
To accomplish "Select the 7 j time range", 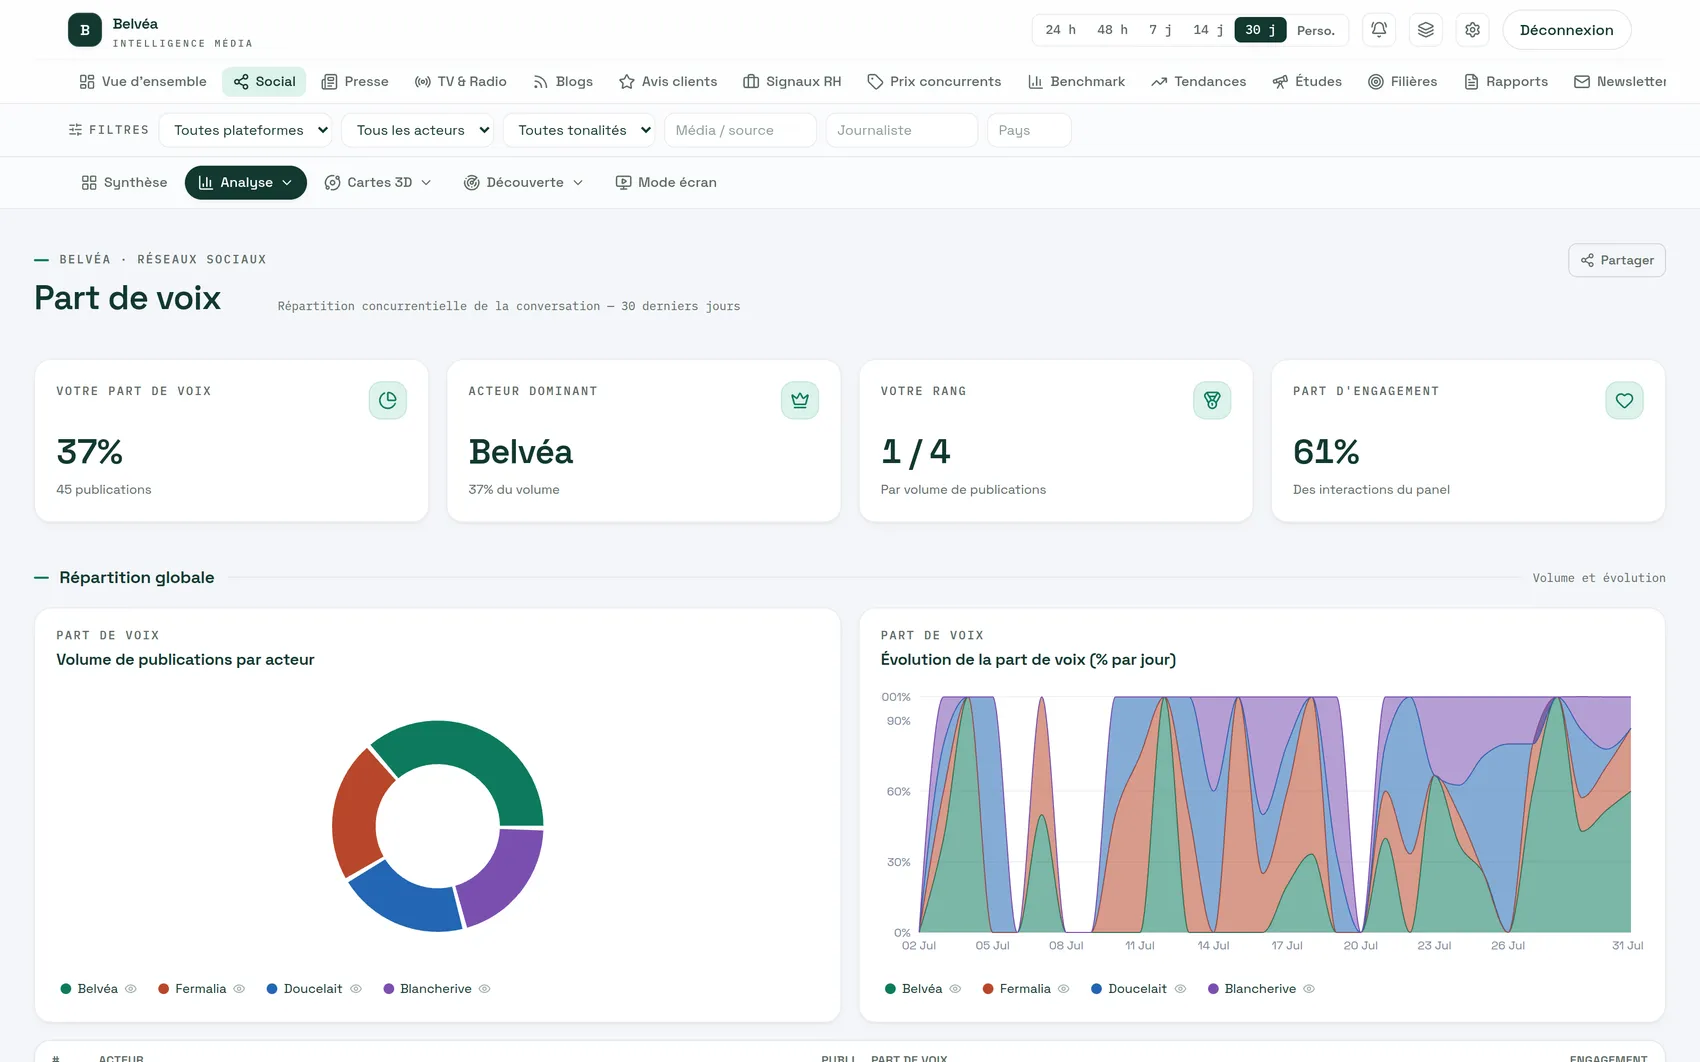I will (x=1160, y=30).
